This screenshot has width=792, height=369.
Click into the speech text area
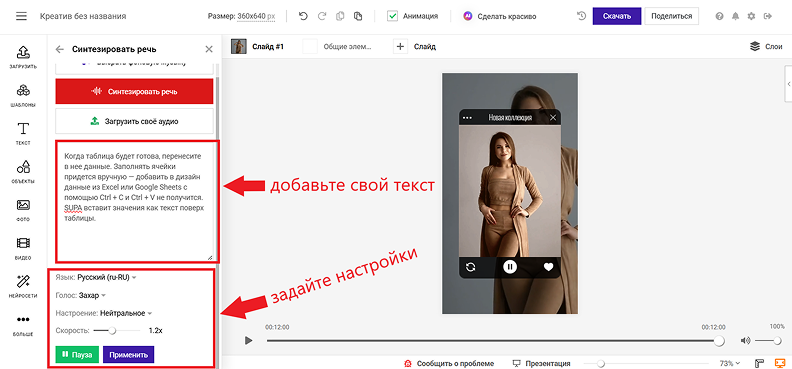[136, 201]
